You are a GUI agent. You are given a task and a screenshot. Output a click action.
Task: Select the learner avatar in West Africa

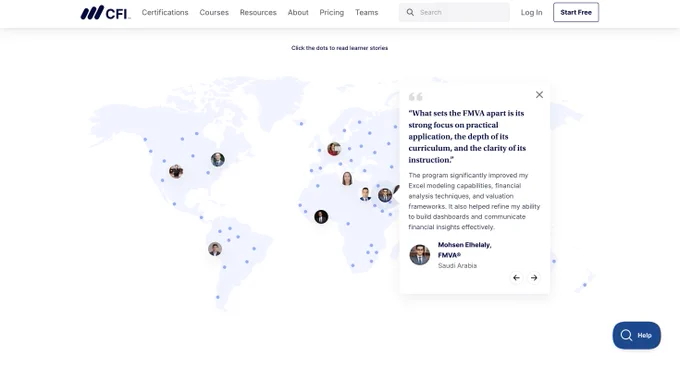pos(321,216)
